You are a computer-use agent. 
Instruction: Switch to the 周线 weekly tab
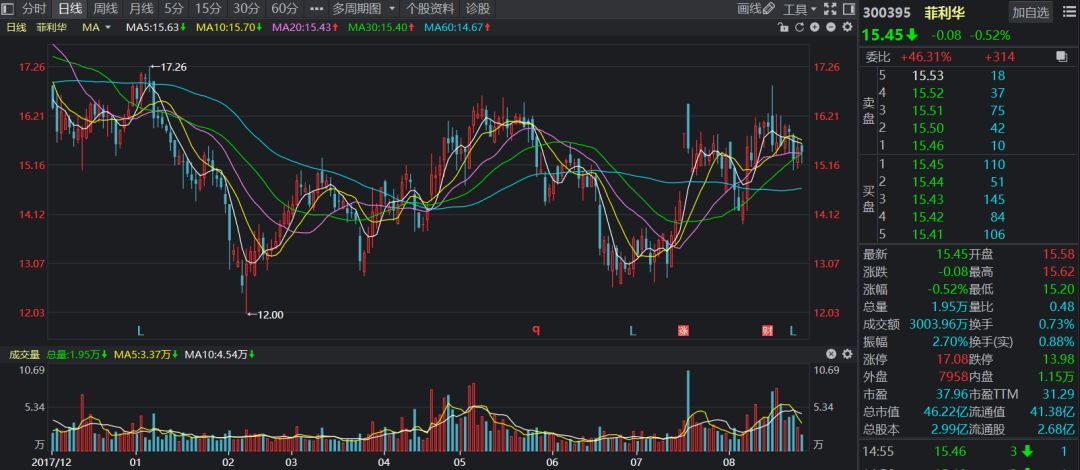tap(106, 9)
